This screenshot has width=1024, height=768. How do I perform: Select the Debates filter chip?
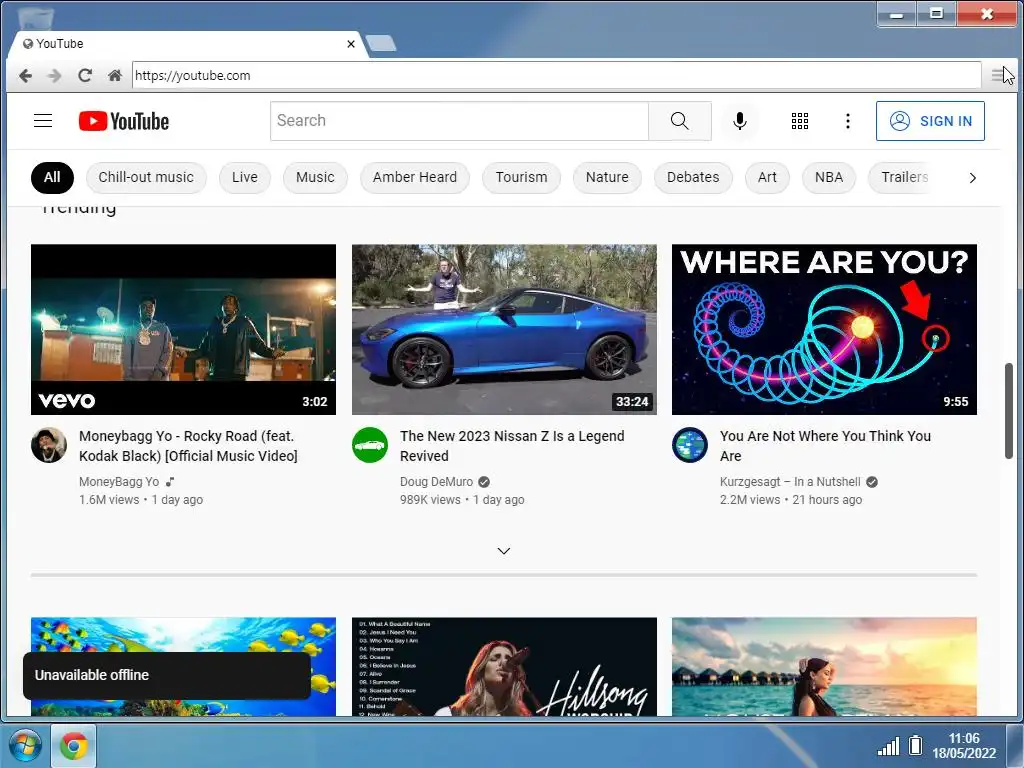click(693, 178)
